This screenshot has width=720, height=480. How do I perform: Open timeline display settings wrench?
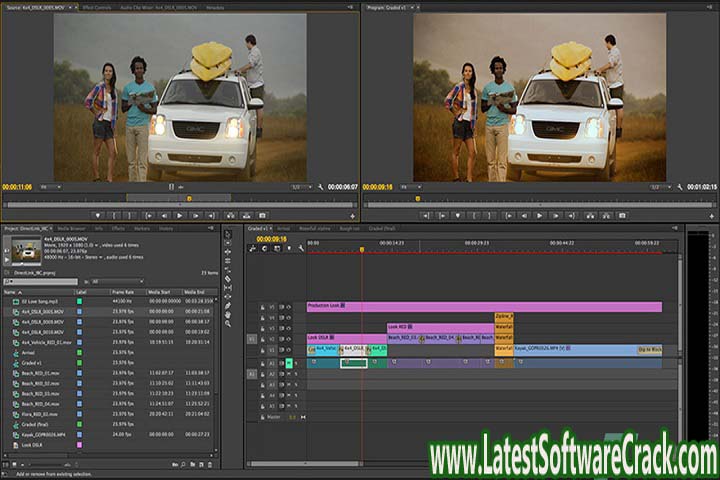(x=301, y=248)
